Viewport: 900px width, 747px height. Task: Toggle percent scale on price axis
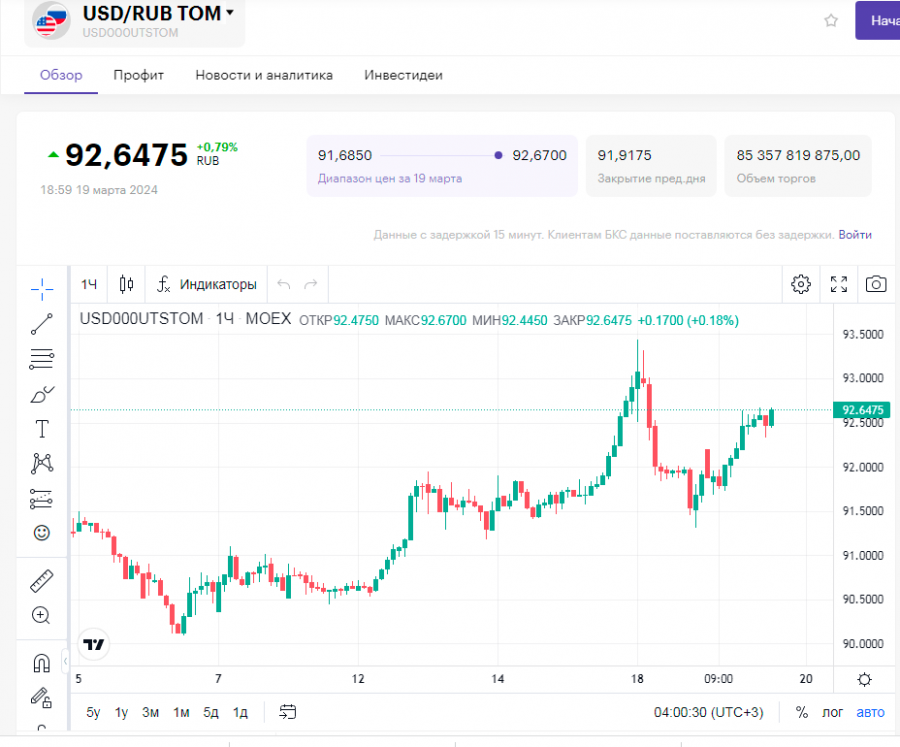point(801,712)
